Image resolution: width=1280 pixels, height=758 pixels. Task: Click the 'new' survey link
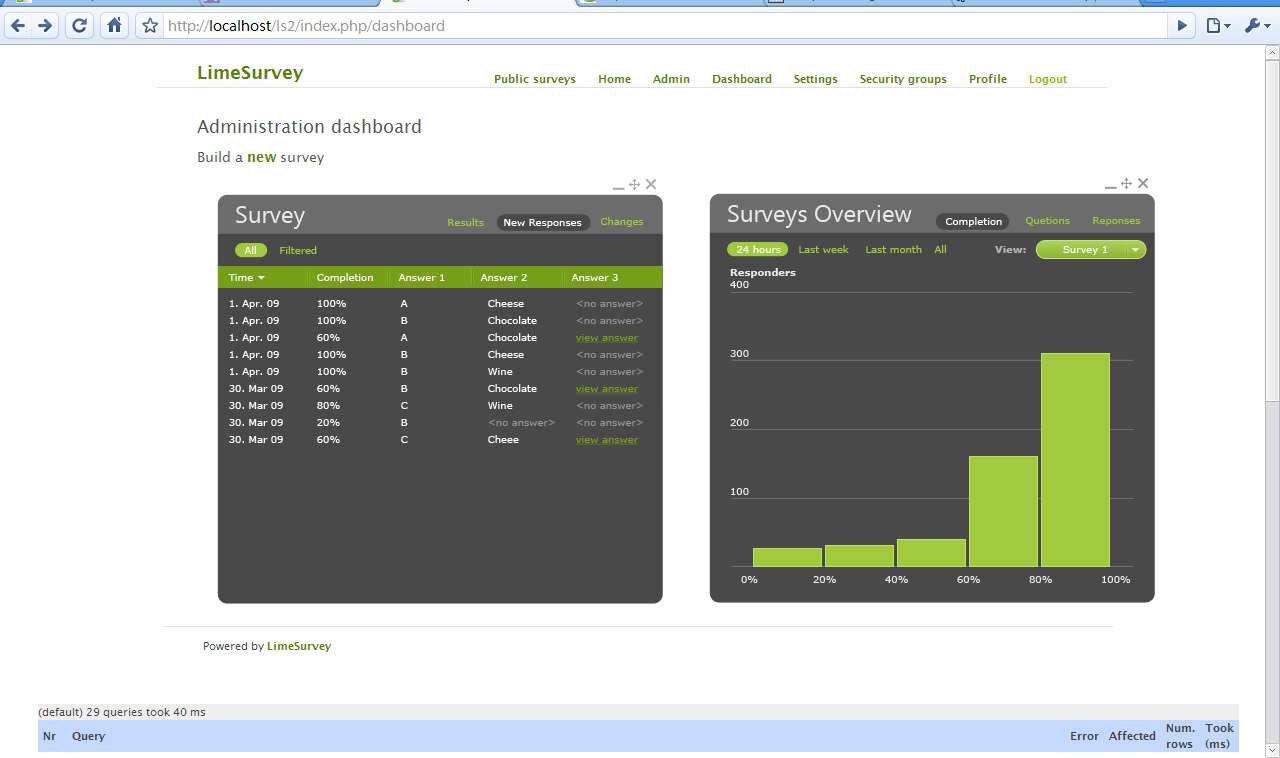(261, 157)
